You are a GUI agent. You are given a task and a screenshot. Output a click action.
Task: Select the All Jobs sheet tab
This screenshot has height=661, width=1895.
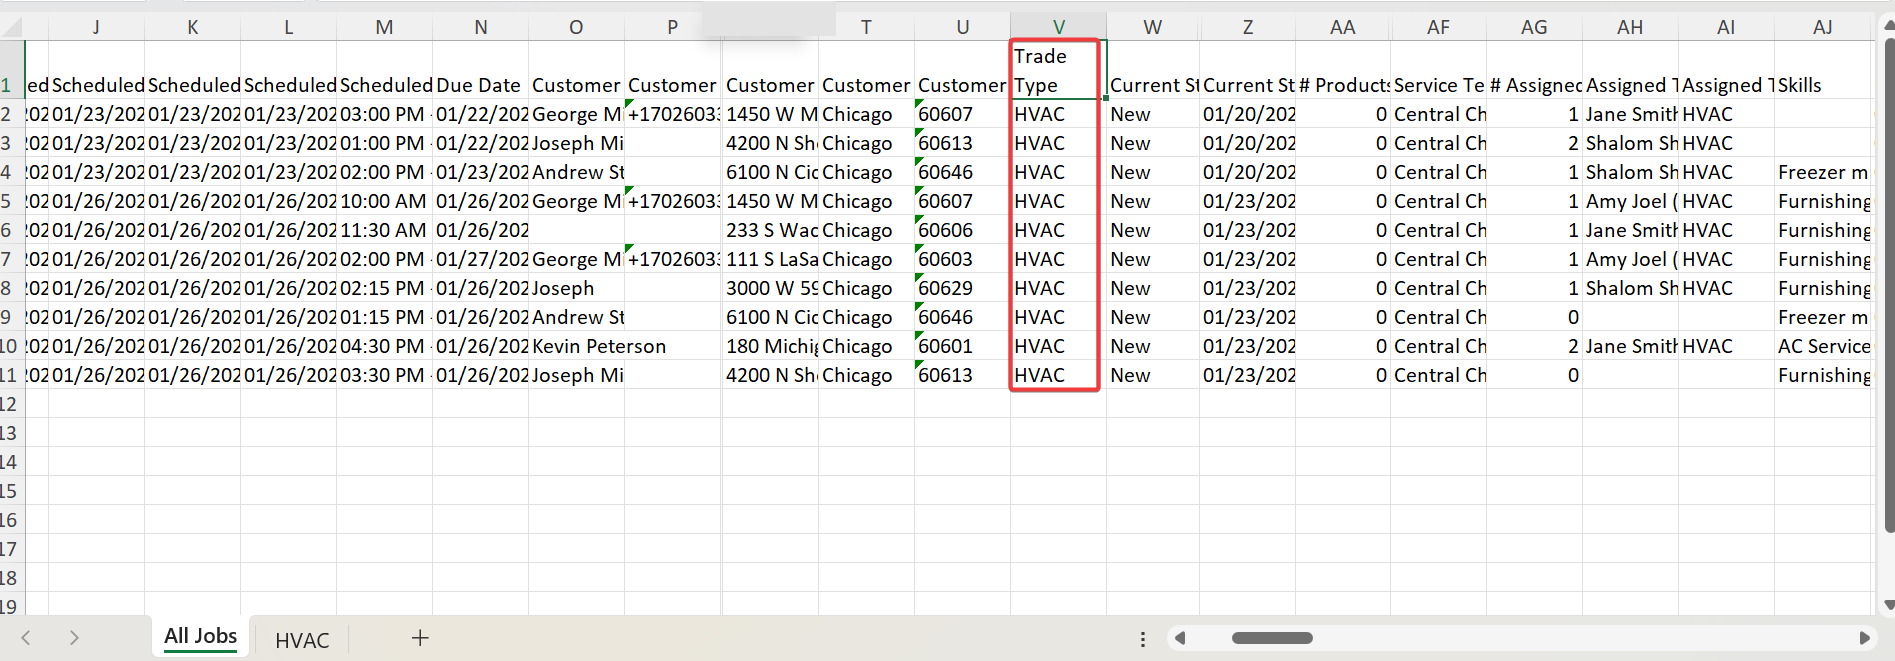(x=200, y=636)
